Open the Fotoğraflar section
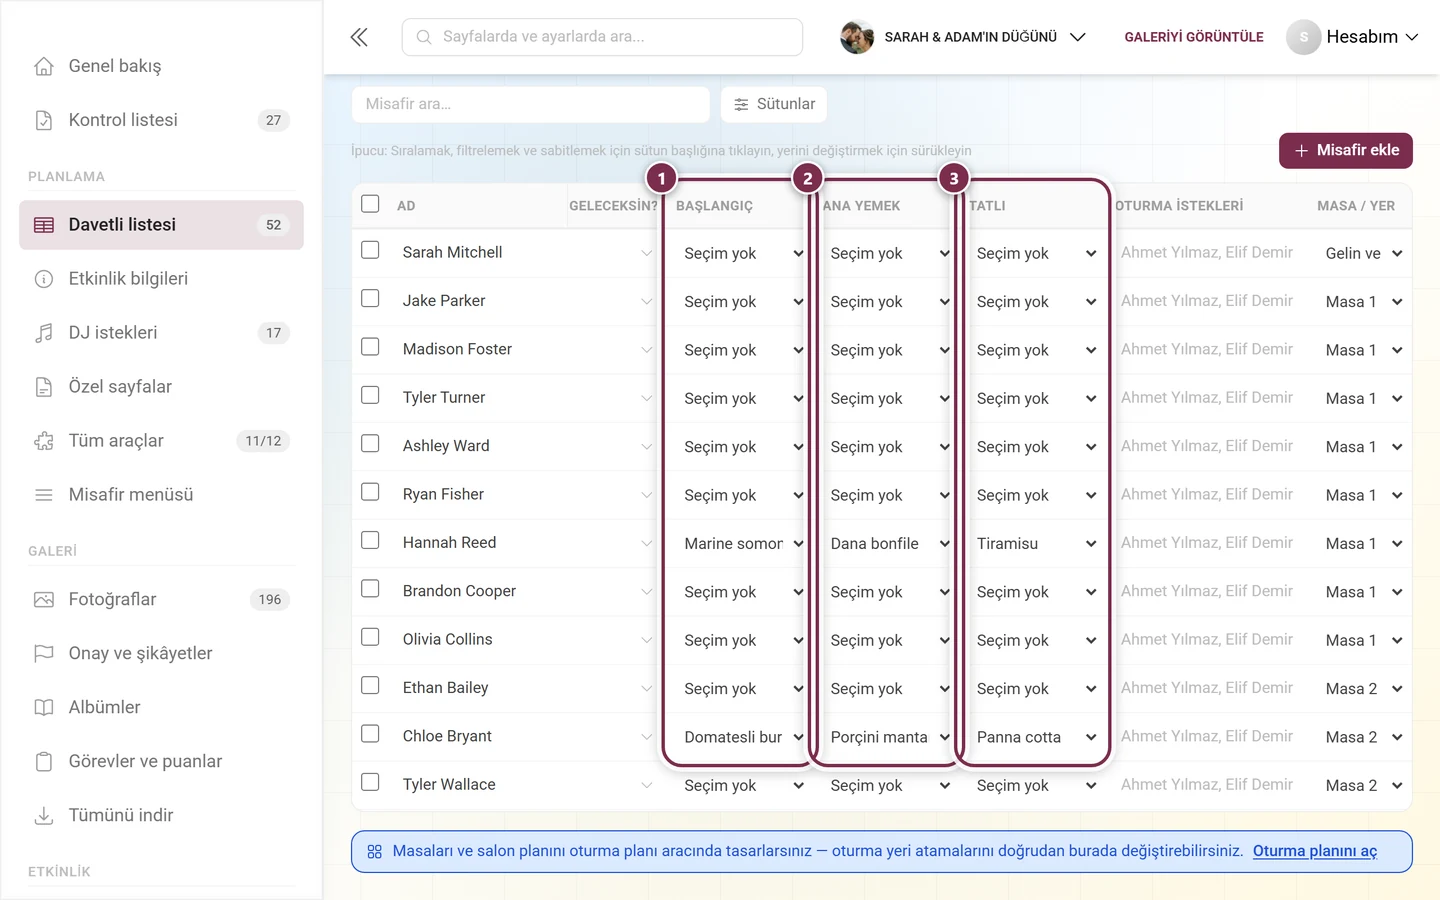 [161, 600]
